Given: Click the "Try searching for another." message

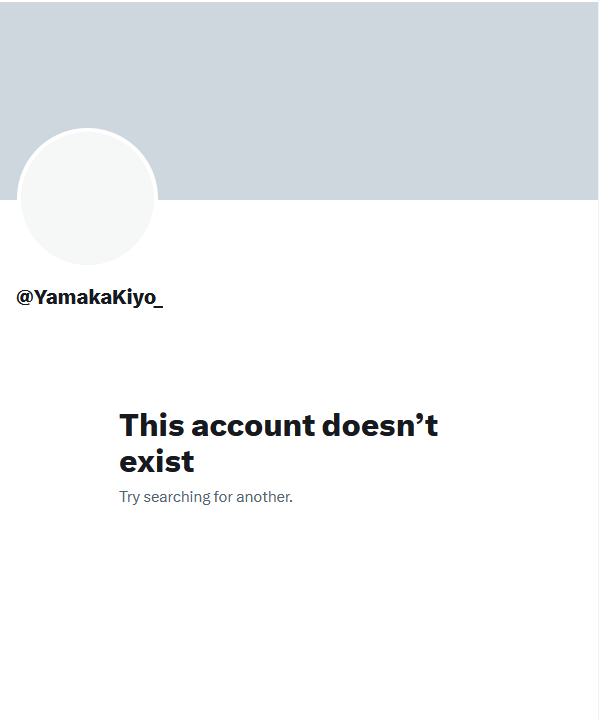Looking at the screenshot, I should coord(206,497).
